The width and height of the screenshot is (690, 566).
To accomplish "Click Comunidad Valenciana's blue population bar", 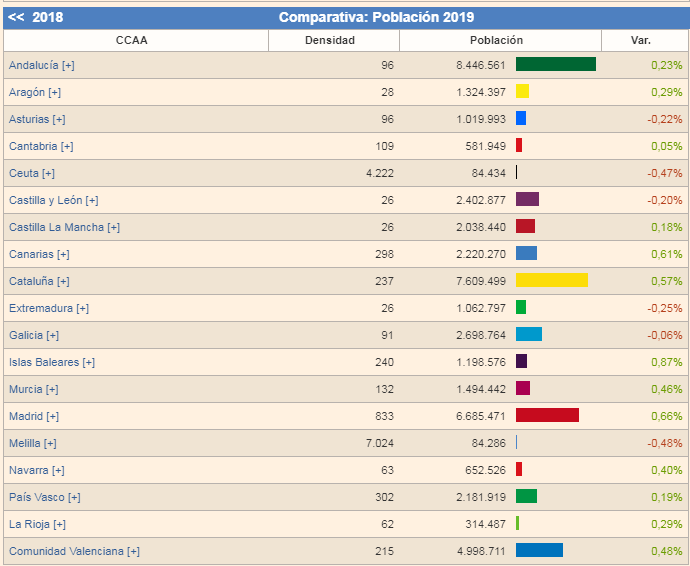I will coord(539,551).
